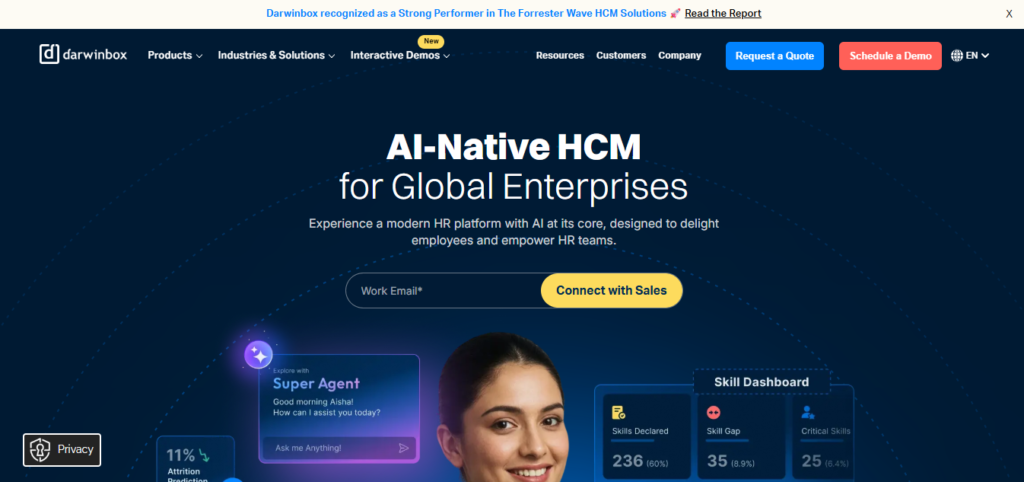This screenshot has width=1024, height=482.
Task: Click the Schedule a Demo button
Action: [890, 56]
